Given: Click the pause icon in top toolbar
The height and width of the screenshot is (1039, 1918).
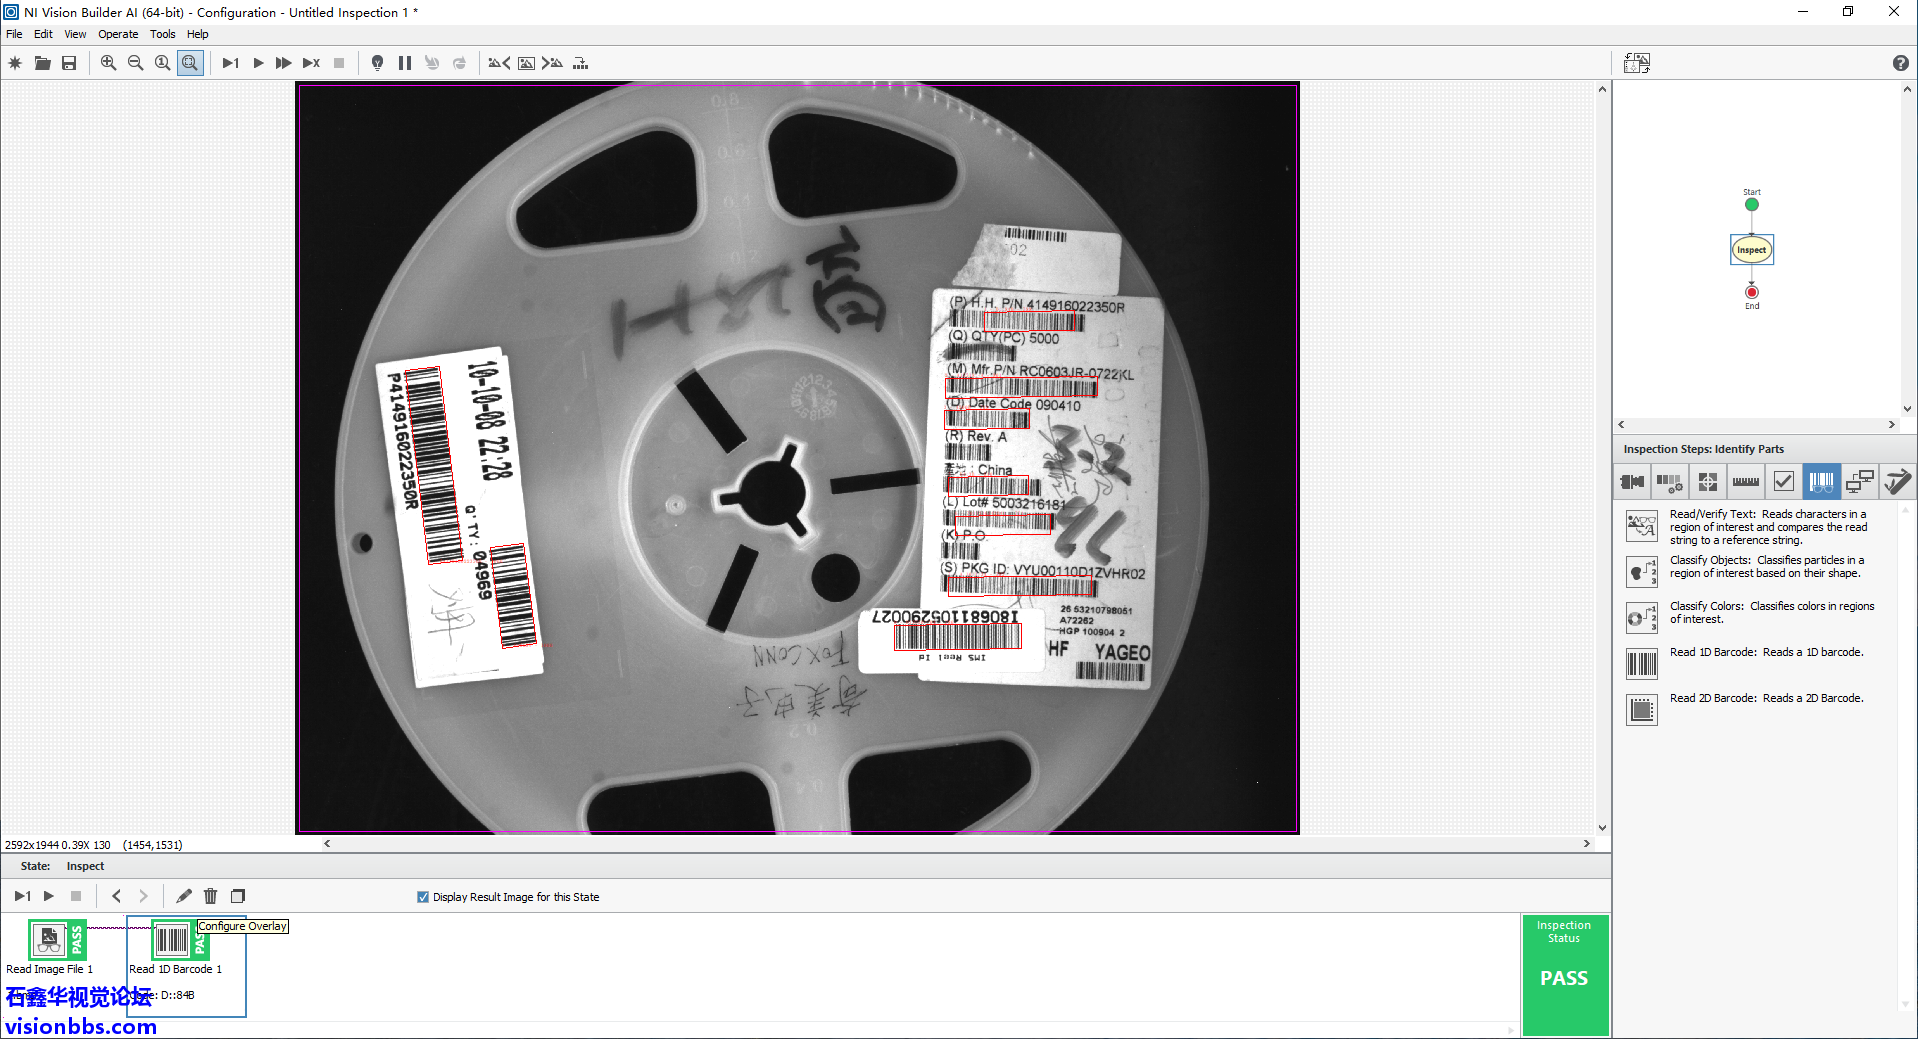Looking at the screenshot, I should [x=405, y=63].
